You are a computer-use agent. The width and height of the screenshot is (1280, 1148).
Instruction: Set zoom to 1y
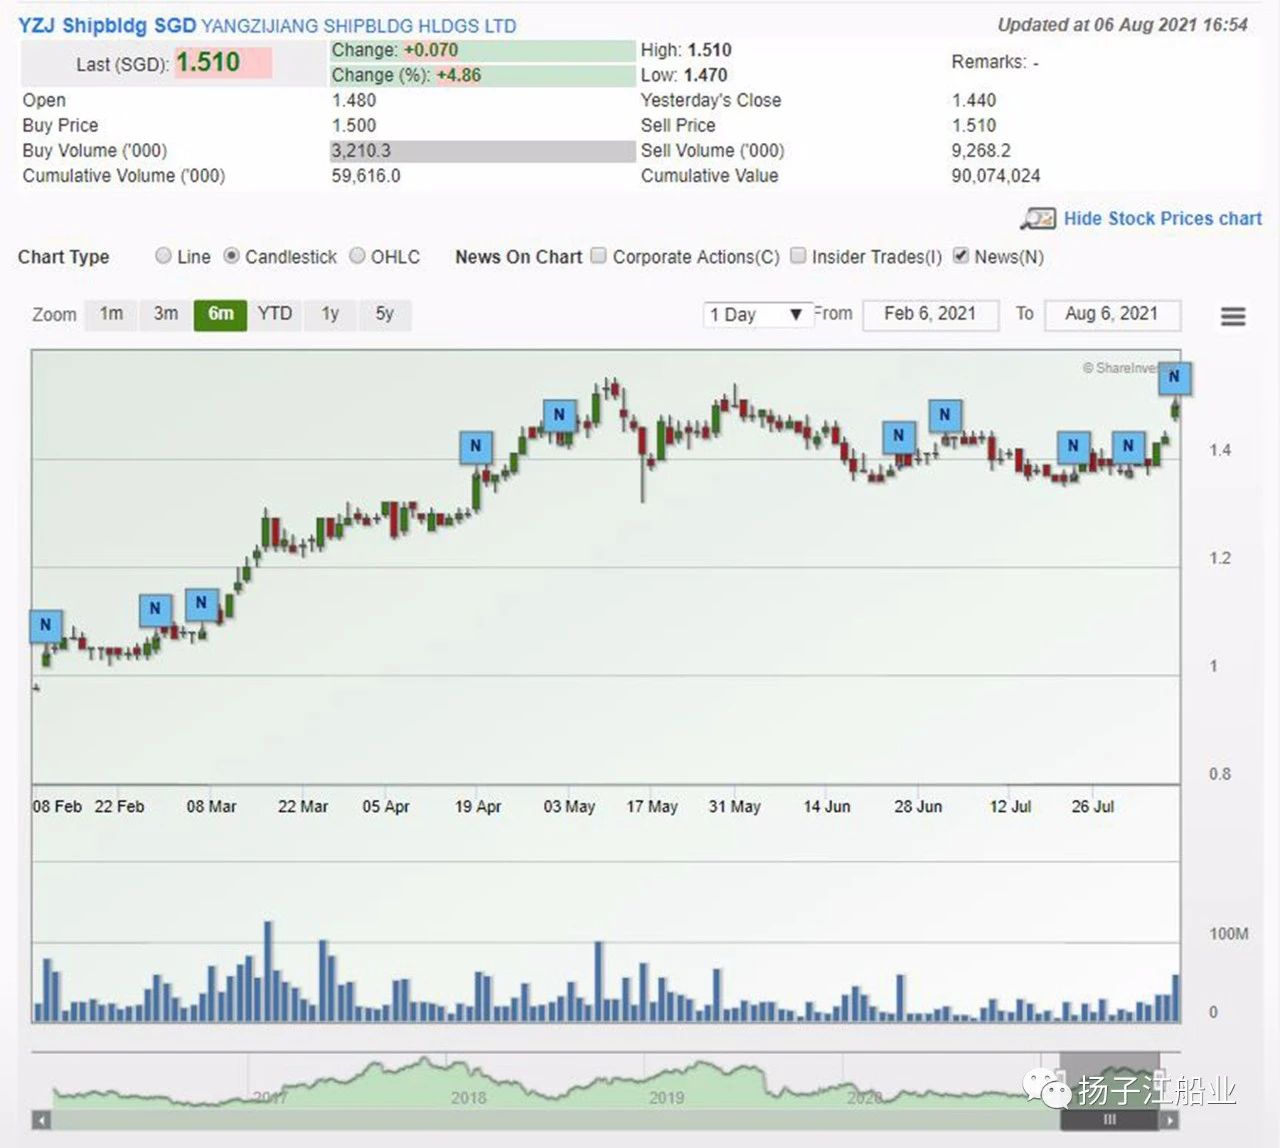330,314
